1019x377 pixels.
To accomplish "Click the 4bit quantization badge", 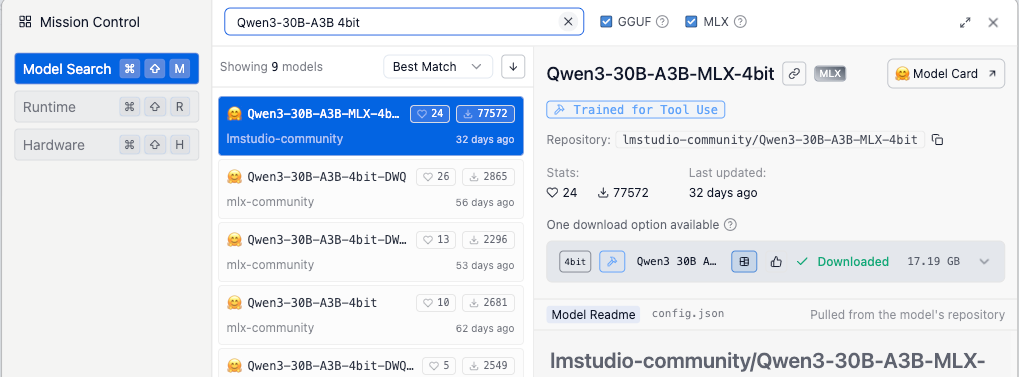I will [575, 261].
